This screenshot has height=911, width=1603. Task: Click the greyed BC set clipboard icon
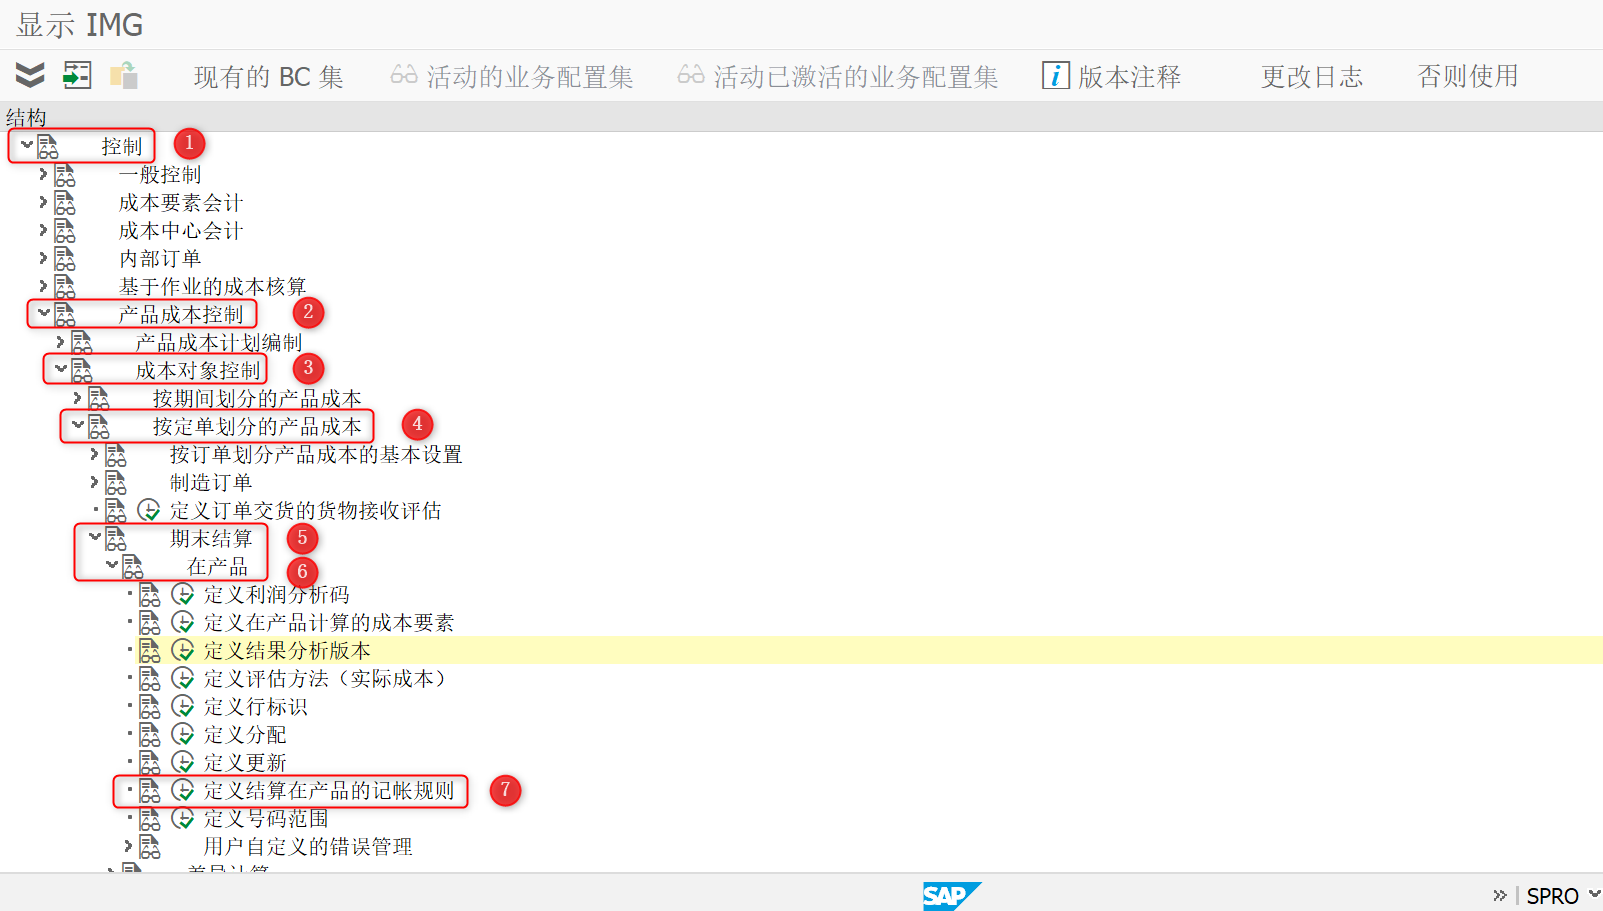[124, 75]
